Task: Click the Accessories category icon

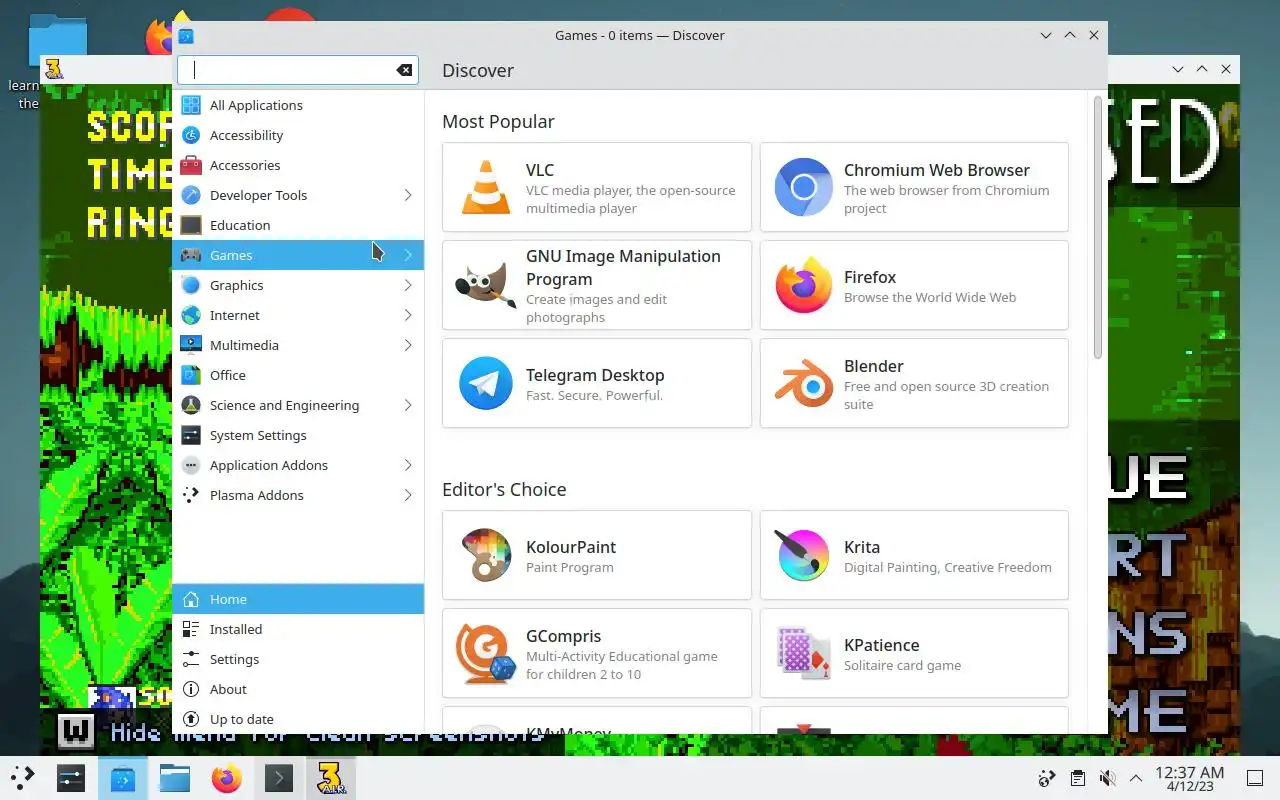Action: pos(191,165)
